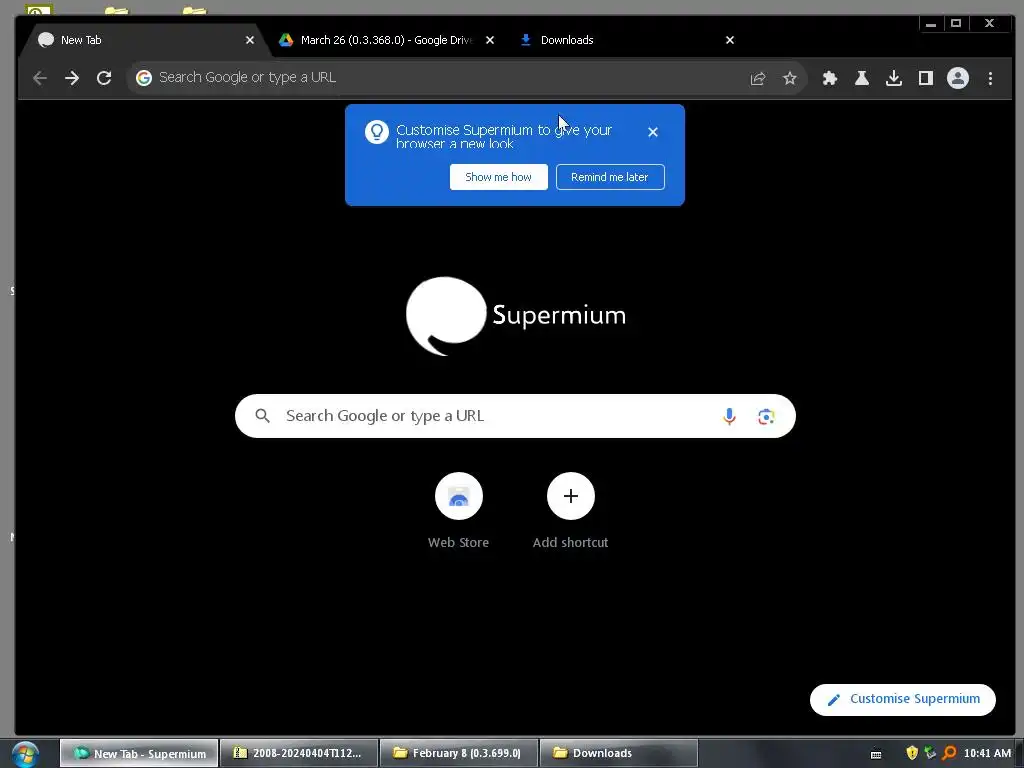Search by image with the Lens icon
The width and height of the screenshot is (1024, 768).
(766, 416)
